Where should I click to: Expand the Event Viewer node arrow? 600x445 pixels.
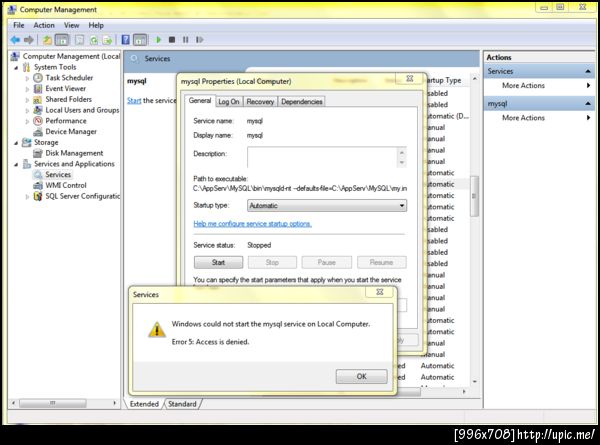(28, 89)
